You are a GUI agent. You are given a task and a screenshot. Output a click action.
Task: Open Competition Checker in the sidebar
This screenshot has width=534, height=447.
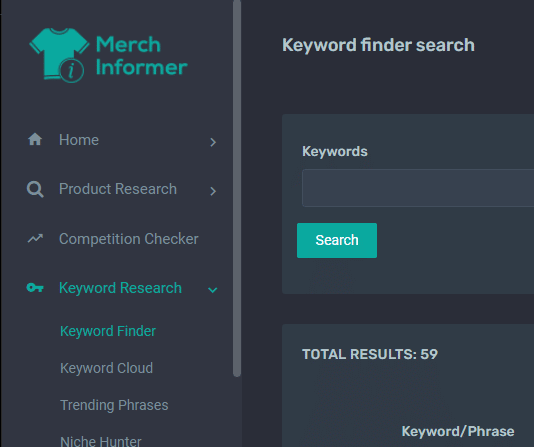point(129,239)
